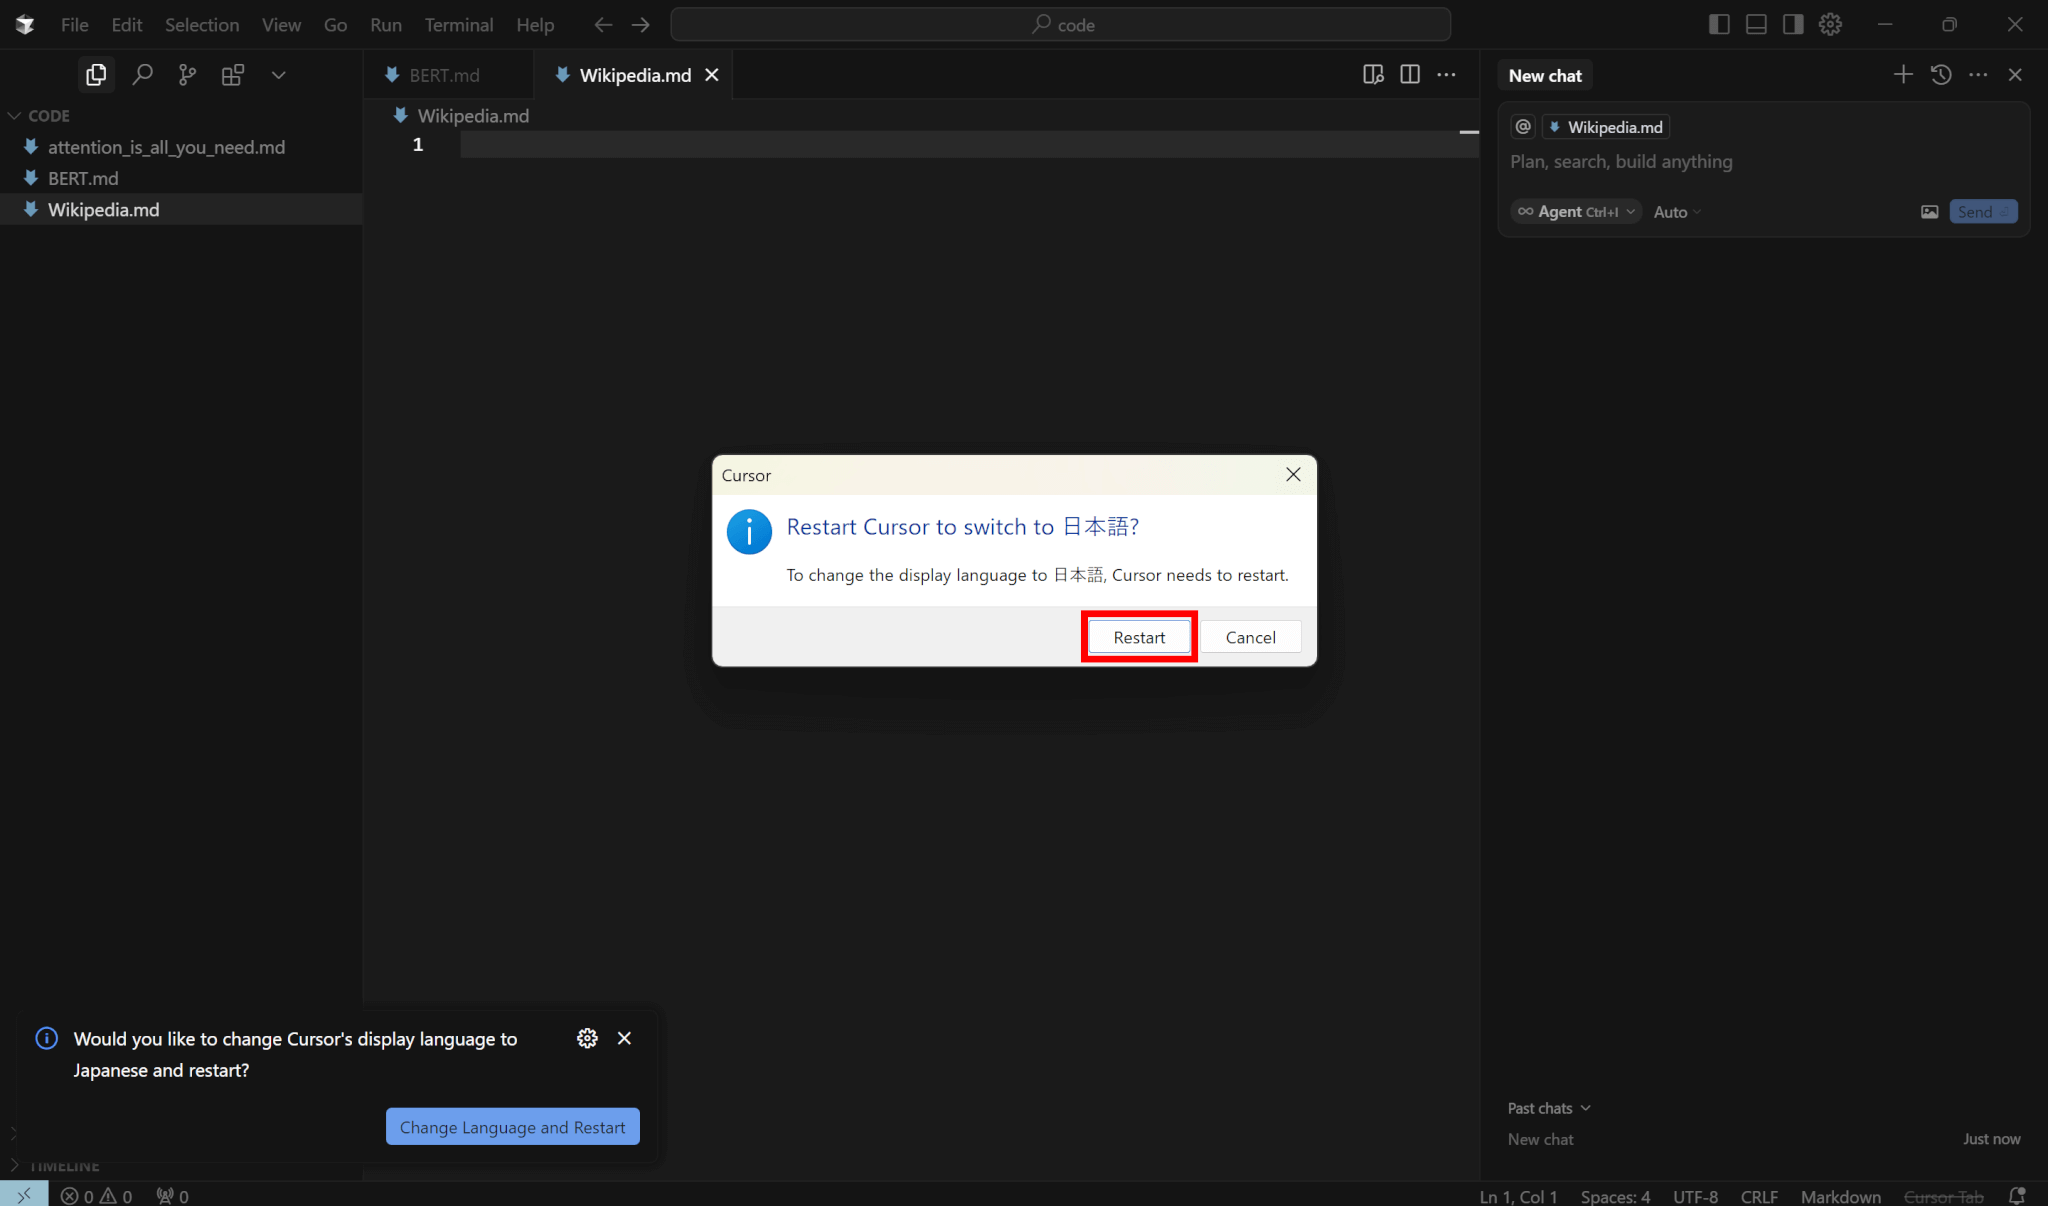Open the Selection menu

[x=202, y=25]
